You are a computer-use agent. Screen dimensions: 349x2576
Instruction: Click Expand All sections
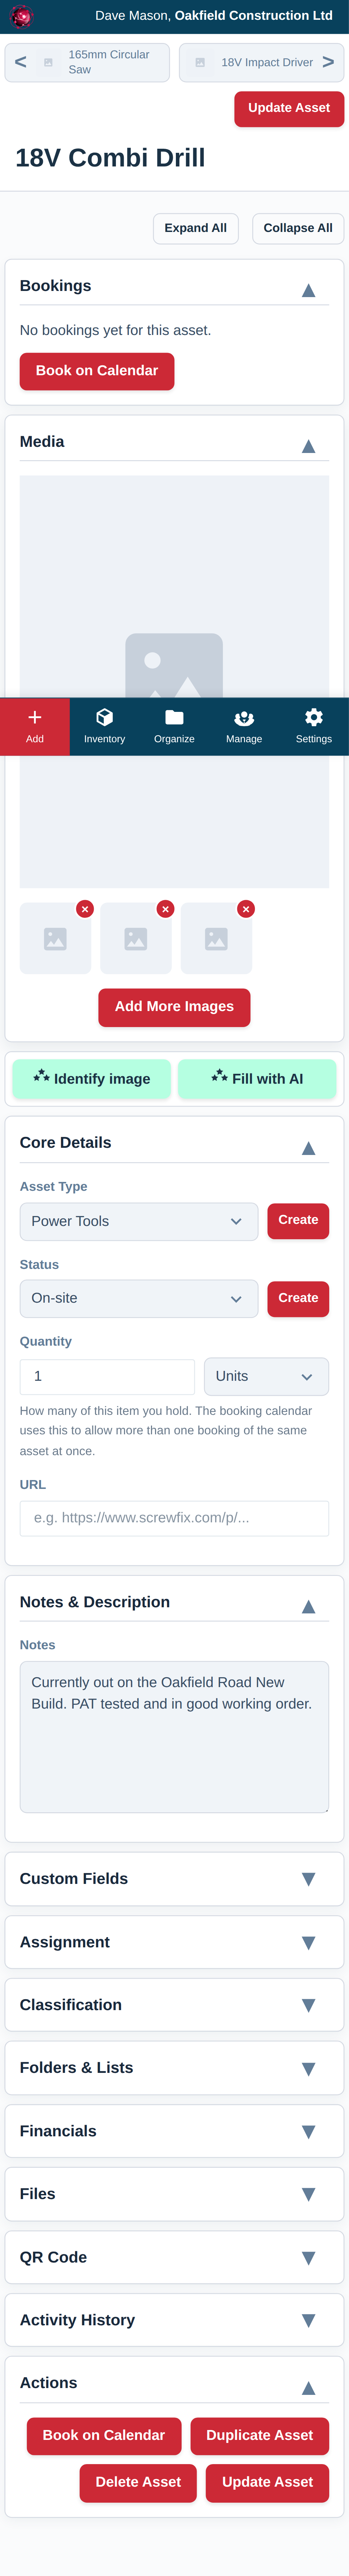pos(196,228)
